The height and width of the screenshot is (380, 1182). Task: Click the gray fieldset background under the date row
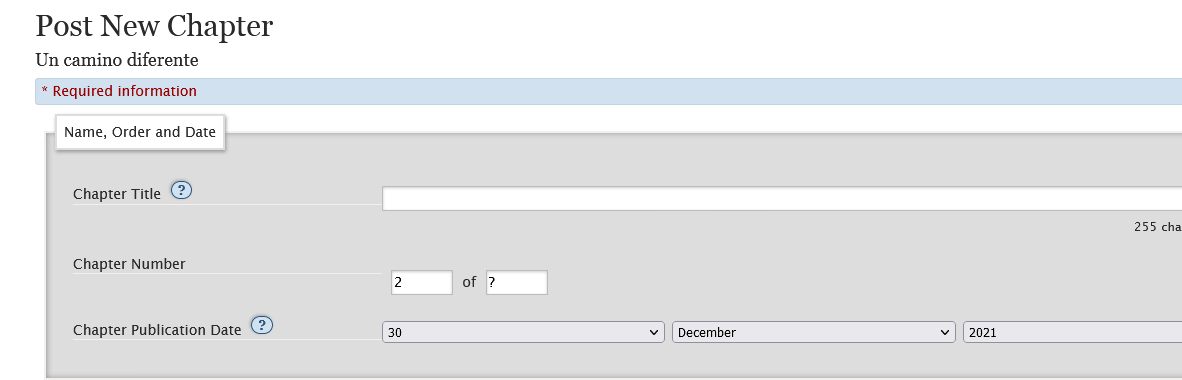pos(603,360)
